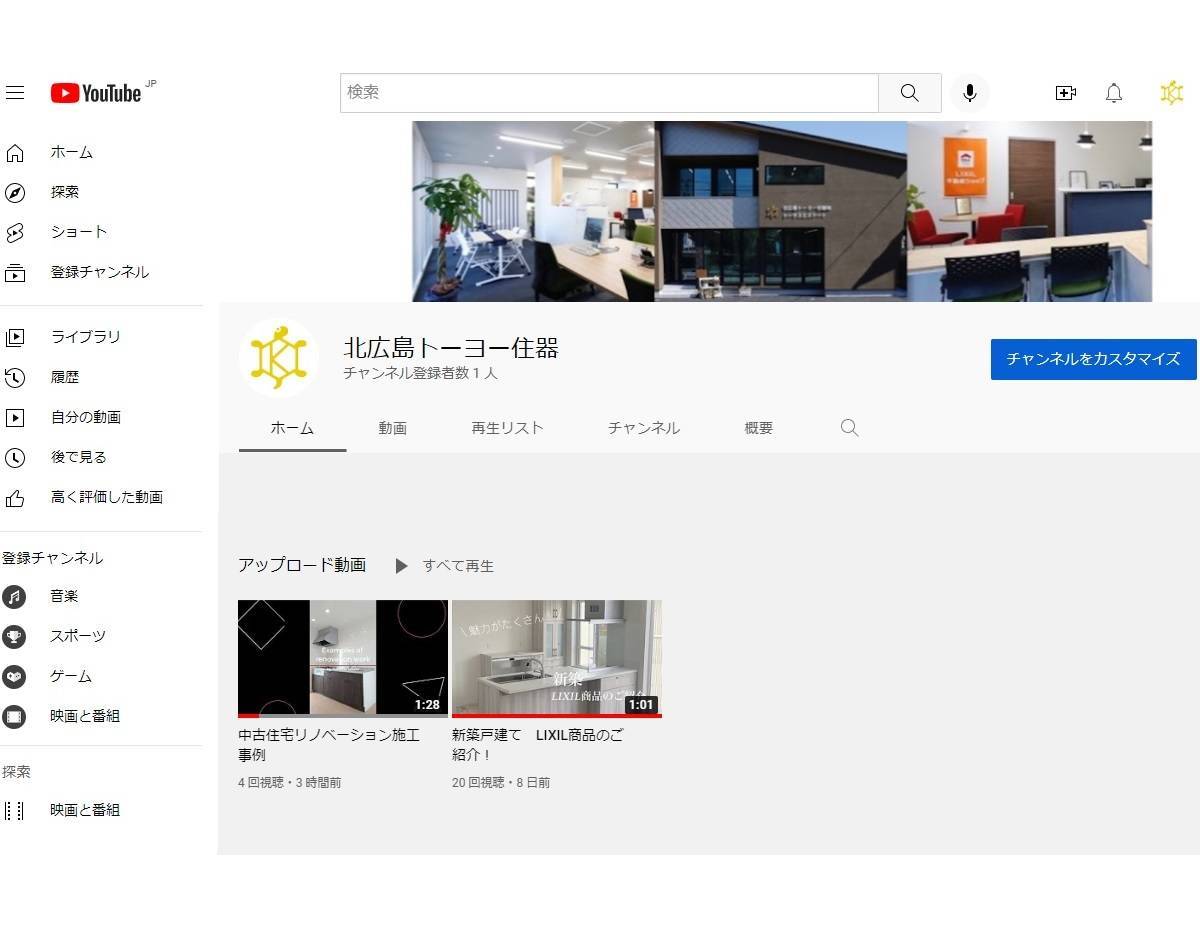The height and width of the screenshot is (940, 1200).
Task: Click film strip icon under 探索 section
Action: coord(14,810)
